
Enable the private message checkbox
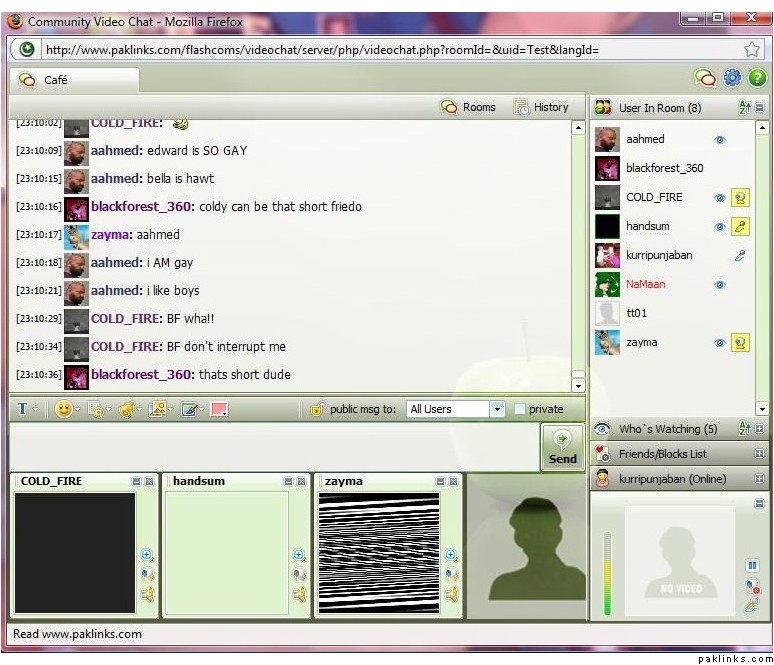pos(519,409)
